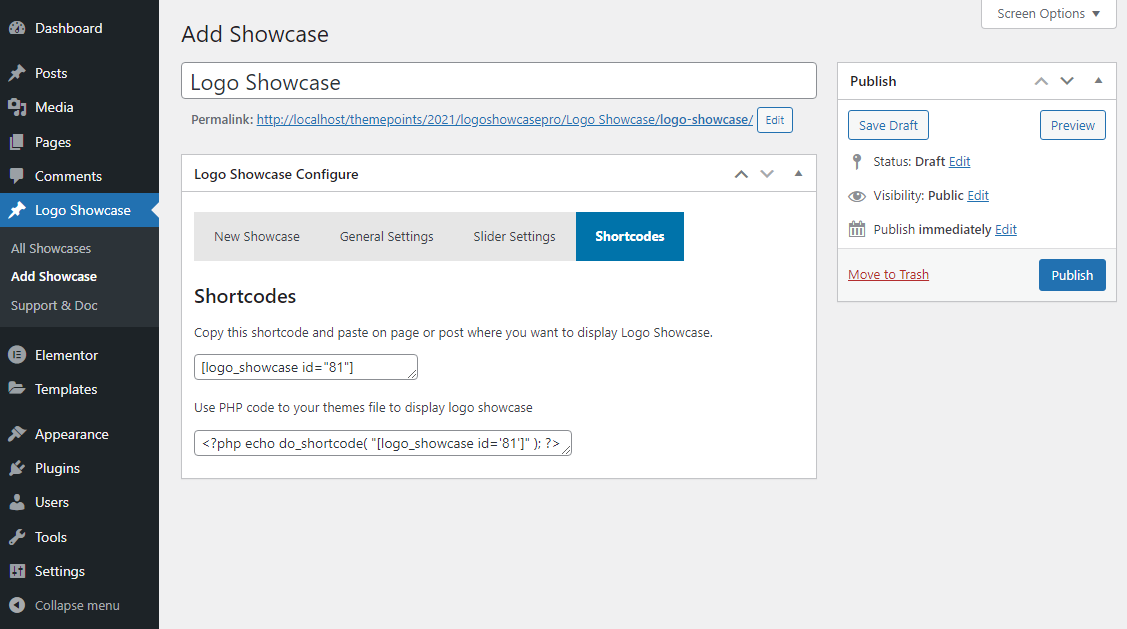Screen dimensions: 1127x629
Task: Open the Appearance menu
Action: 79,434
